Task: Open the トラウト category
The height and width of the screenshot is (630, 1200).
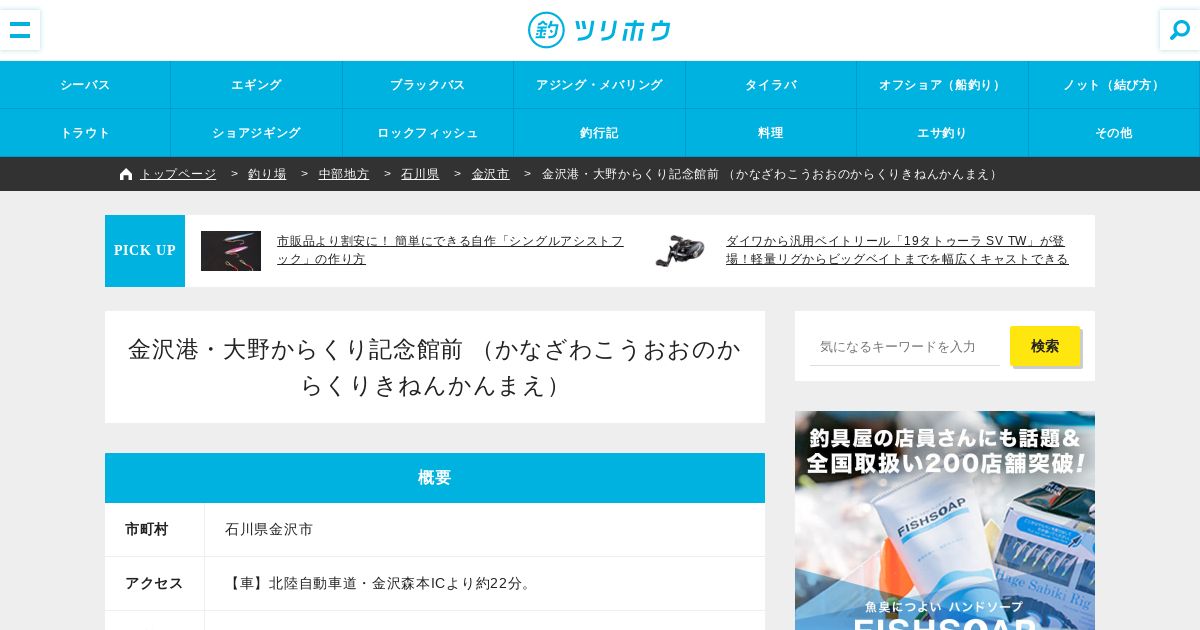Action: [85, 133]
